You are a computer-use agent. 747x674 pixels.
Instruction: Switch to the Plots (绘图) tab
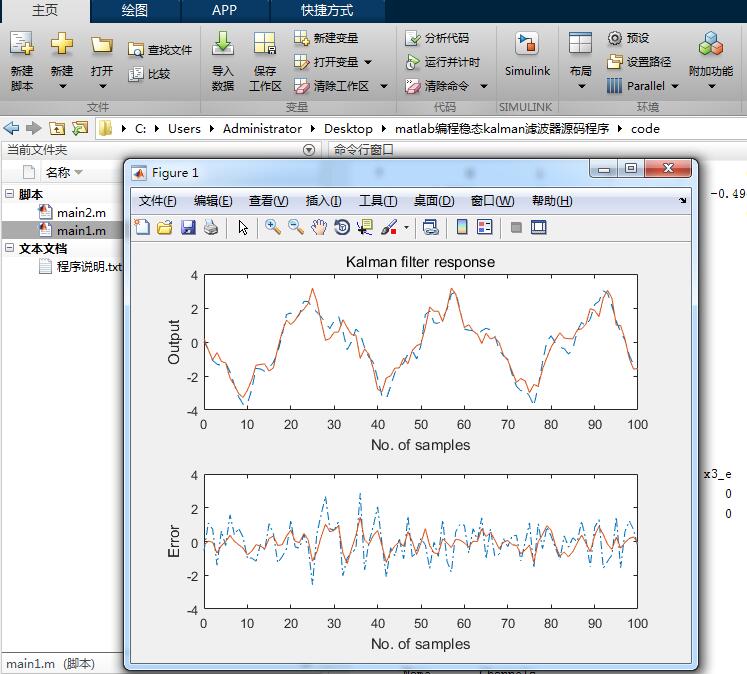(134, 10)
